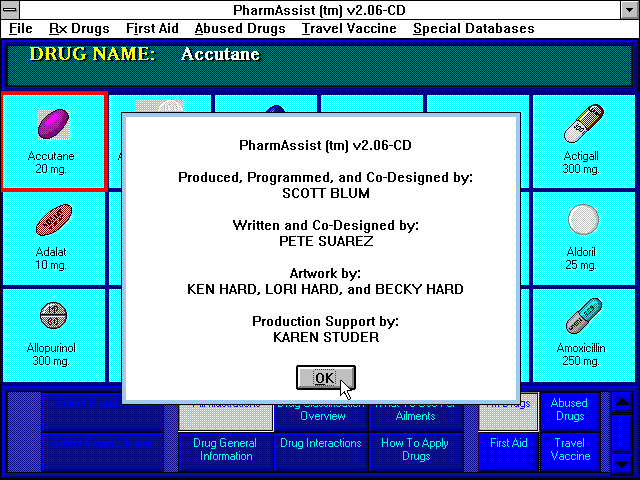640x480 pixels.
Task: Click the title bar minimize arrow
Action: click(629, 10)
